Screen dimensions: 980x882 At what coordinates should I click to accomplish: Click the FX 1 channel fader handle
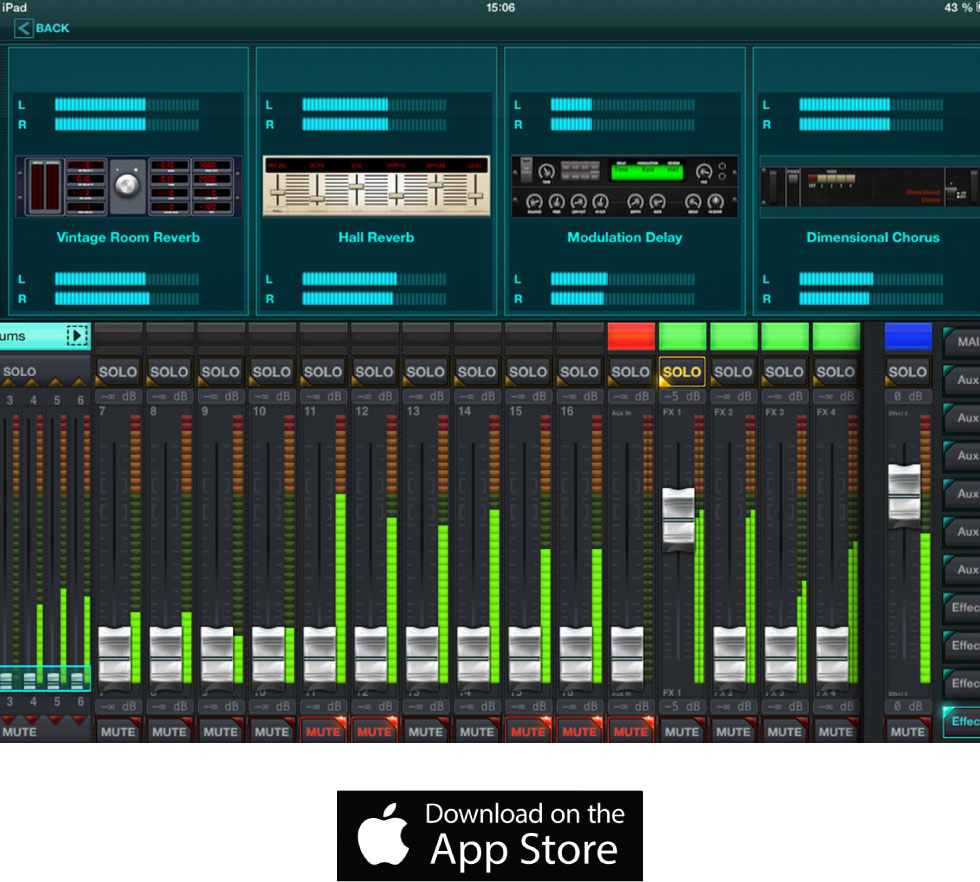point(678,517)
